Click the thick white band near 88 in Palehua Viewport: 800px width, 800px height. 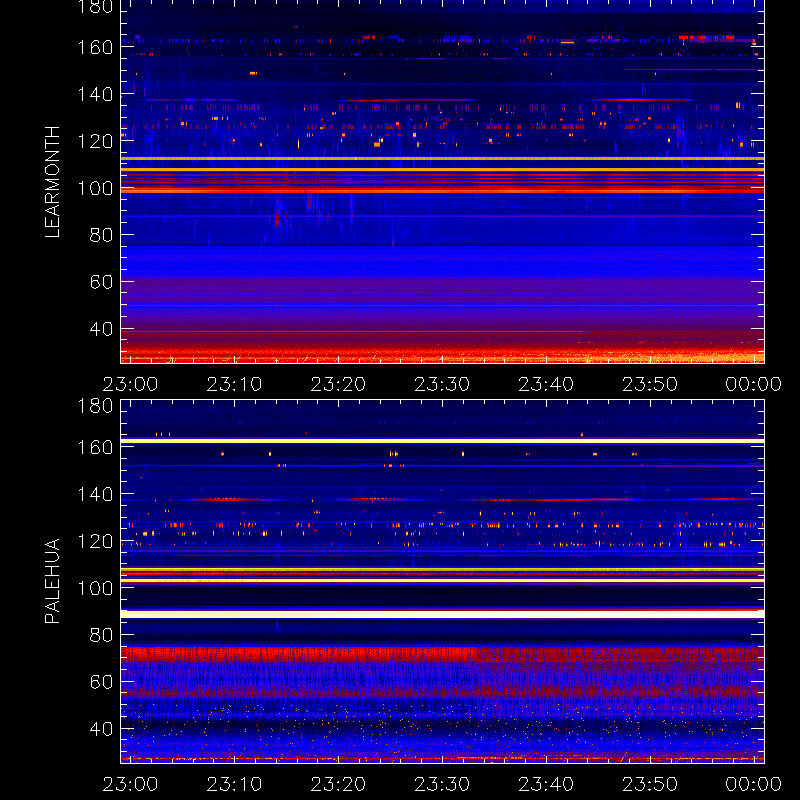coord(442,614)
